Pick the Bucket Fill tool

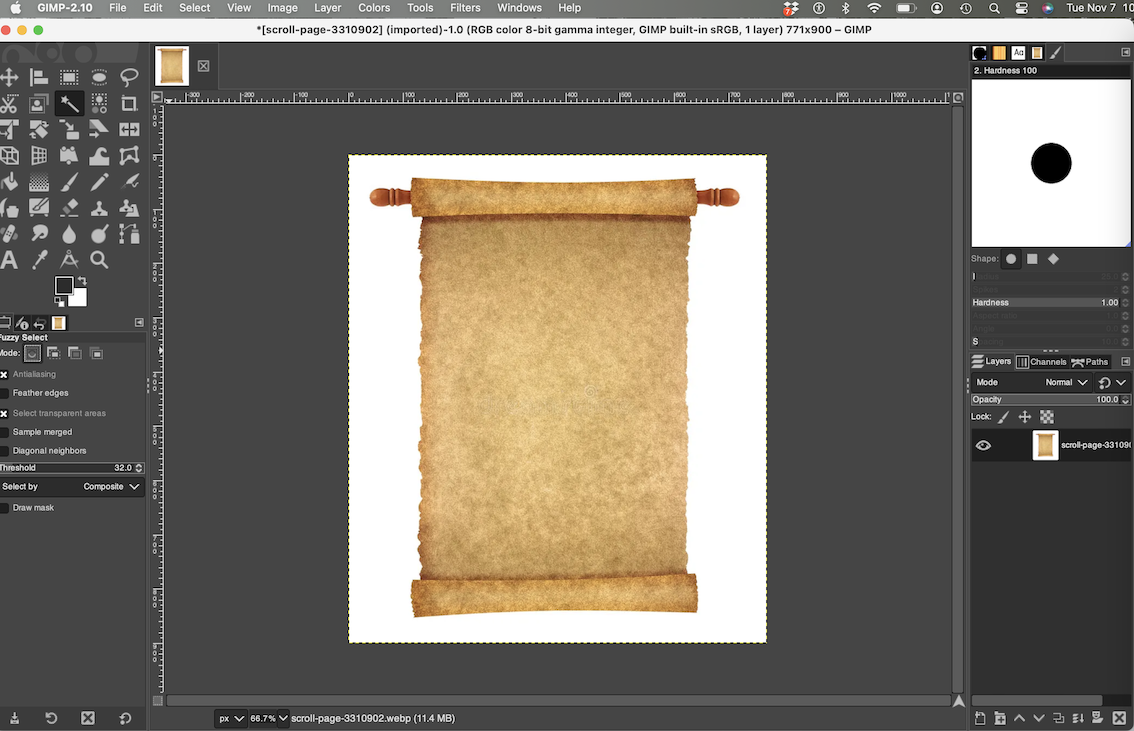click(x=9, y=182)
